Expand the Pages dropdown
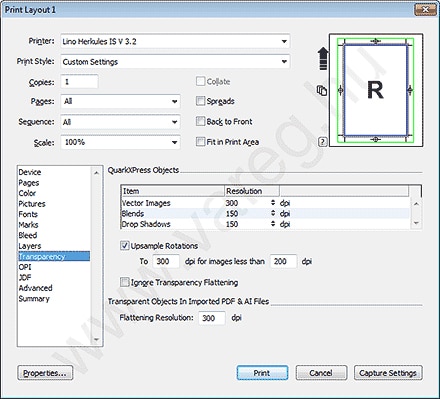Screen dimensions: 440x399 (x=120, y=101)
